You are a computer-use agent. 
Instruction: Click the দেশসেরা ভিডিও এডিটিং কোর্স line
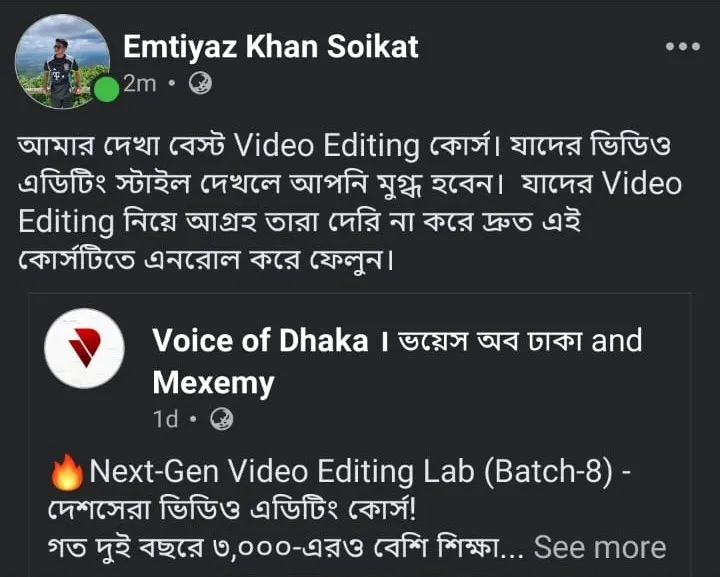(237, 510)
